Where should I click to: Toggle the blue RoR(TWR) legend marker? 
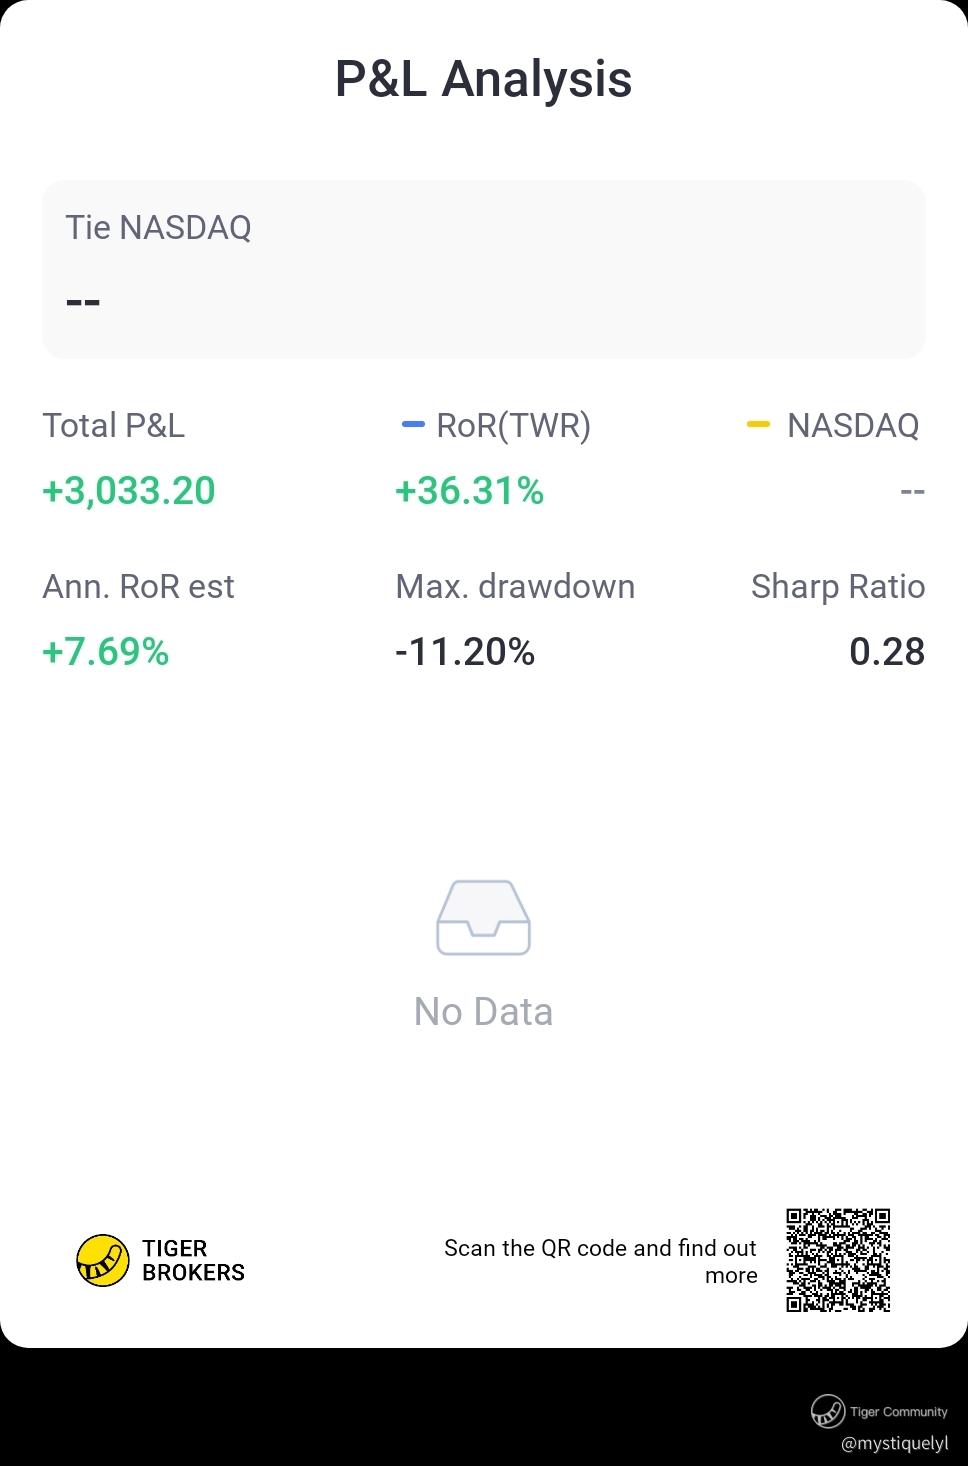pos(413,425)
